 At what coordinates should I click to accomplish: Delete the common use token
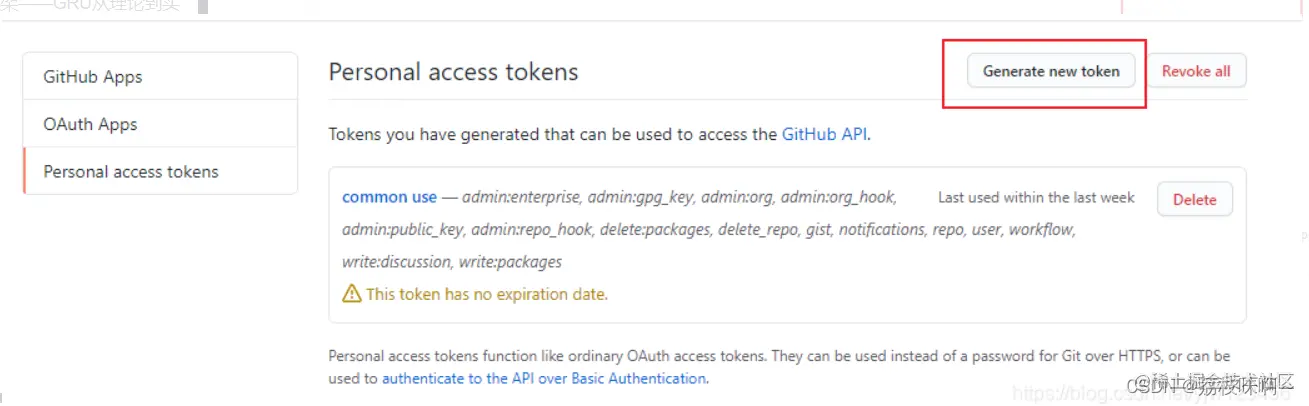coord(1194,199)
